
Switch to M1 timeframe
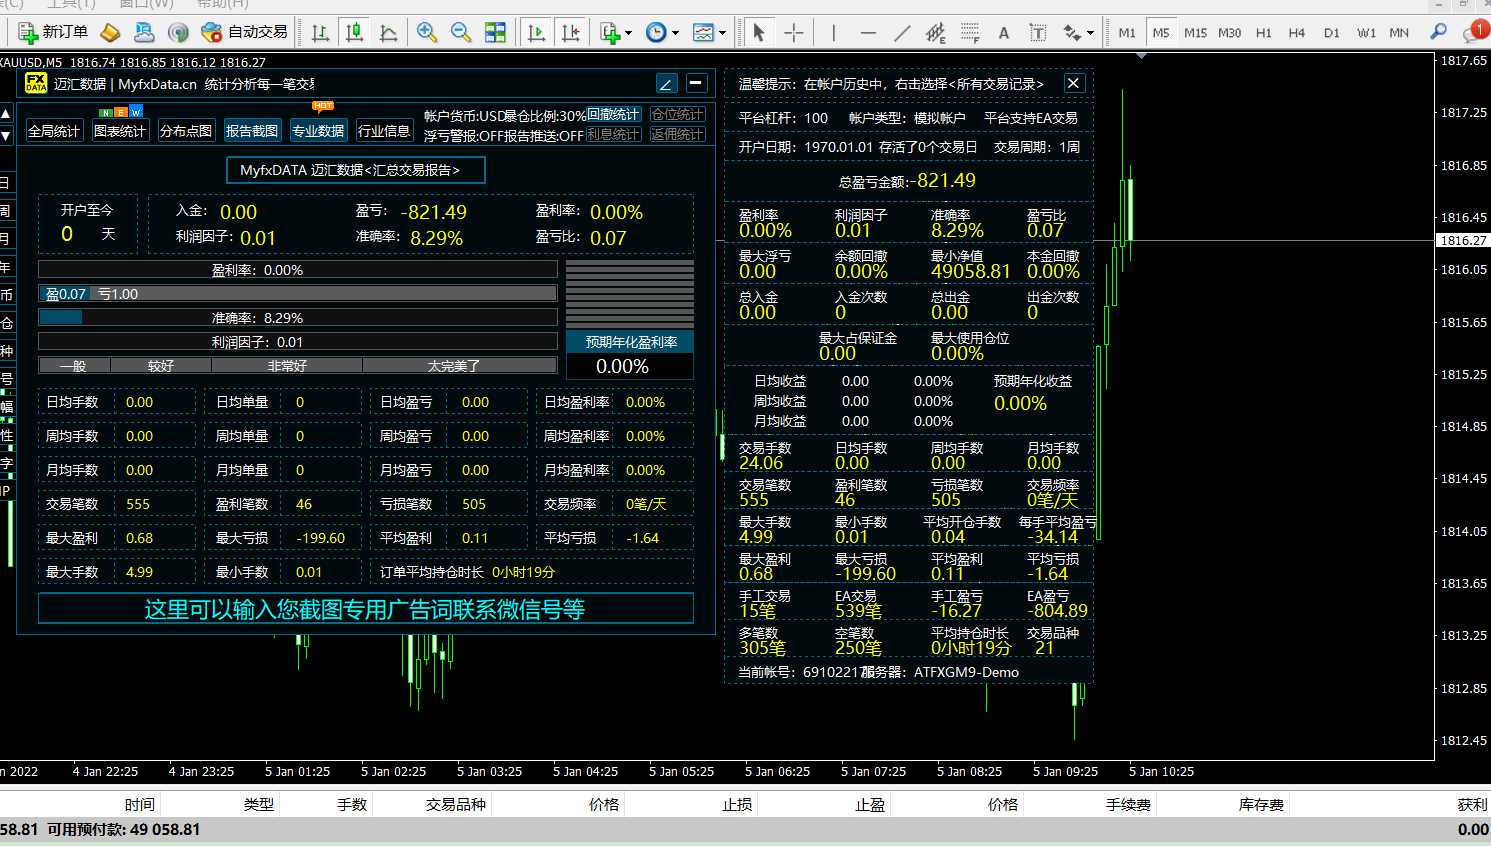pyautogui.click(x=1127, y=33)
